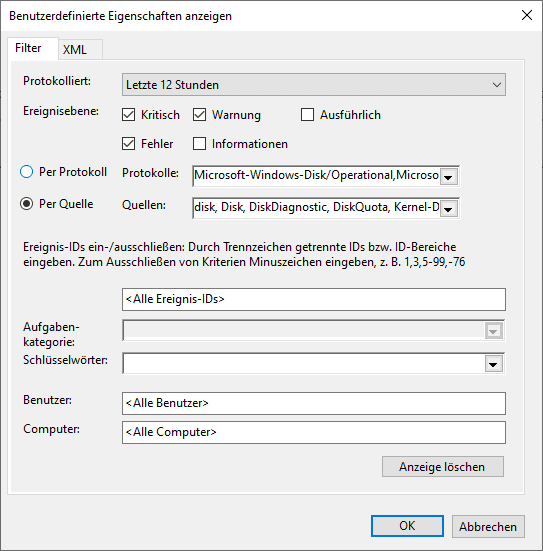Screen dimensions: 543x551
Task: Cancel the dialog with Abbrechen
Action: pyautogui.click(x=488, y=526)
